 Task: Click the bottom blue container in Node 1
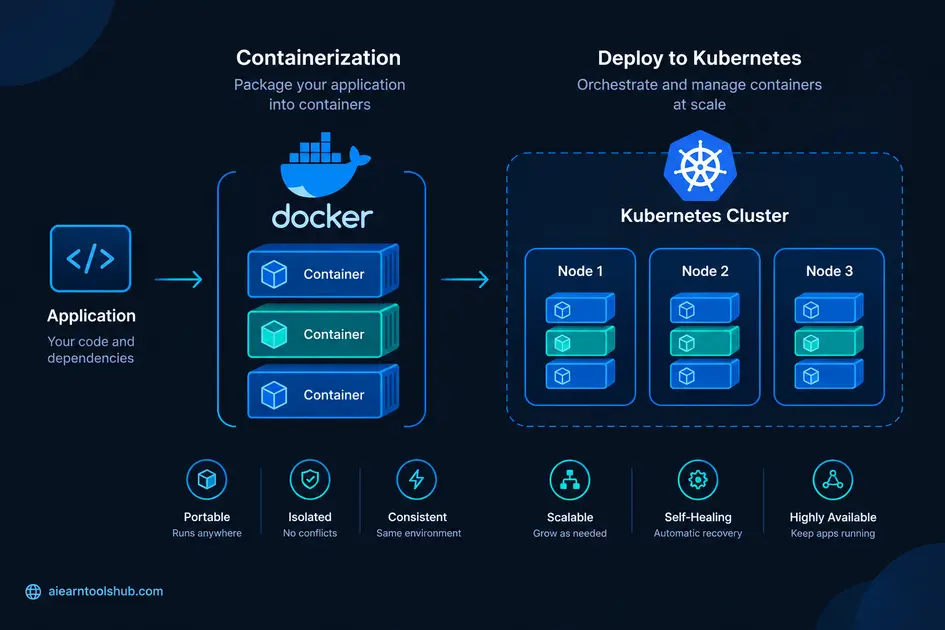pos(580,374)
